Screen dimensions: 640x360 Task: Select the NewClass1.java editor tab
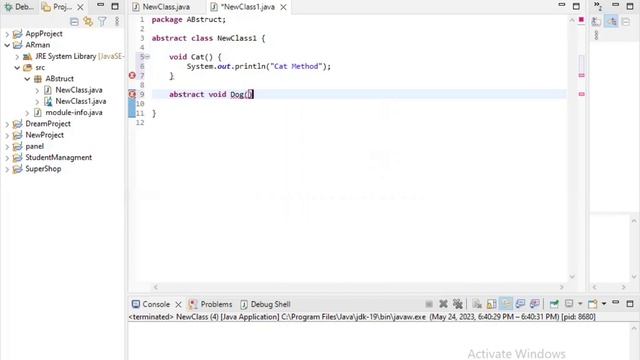click(243, 7)
